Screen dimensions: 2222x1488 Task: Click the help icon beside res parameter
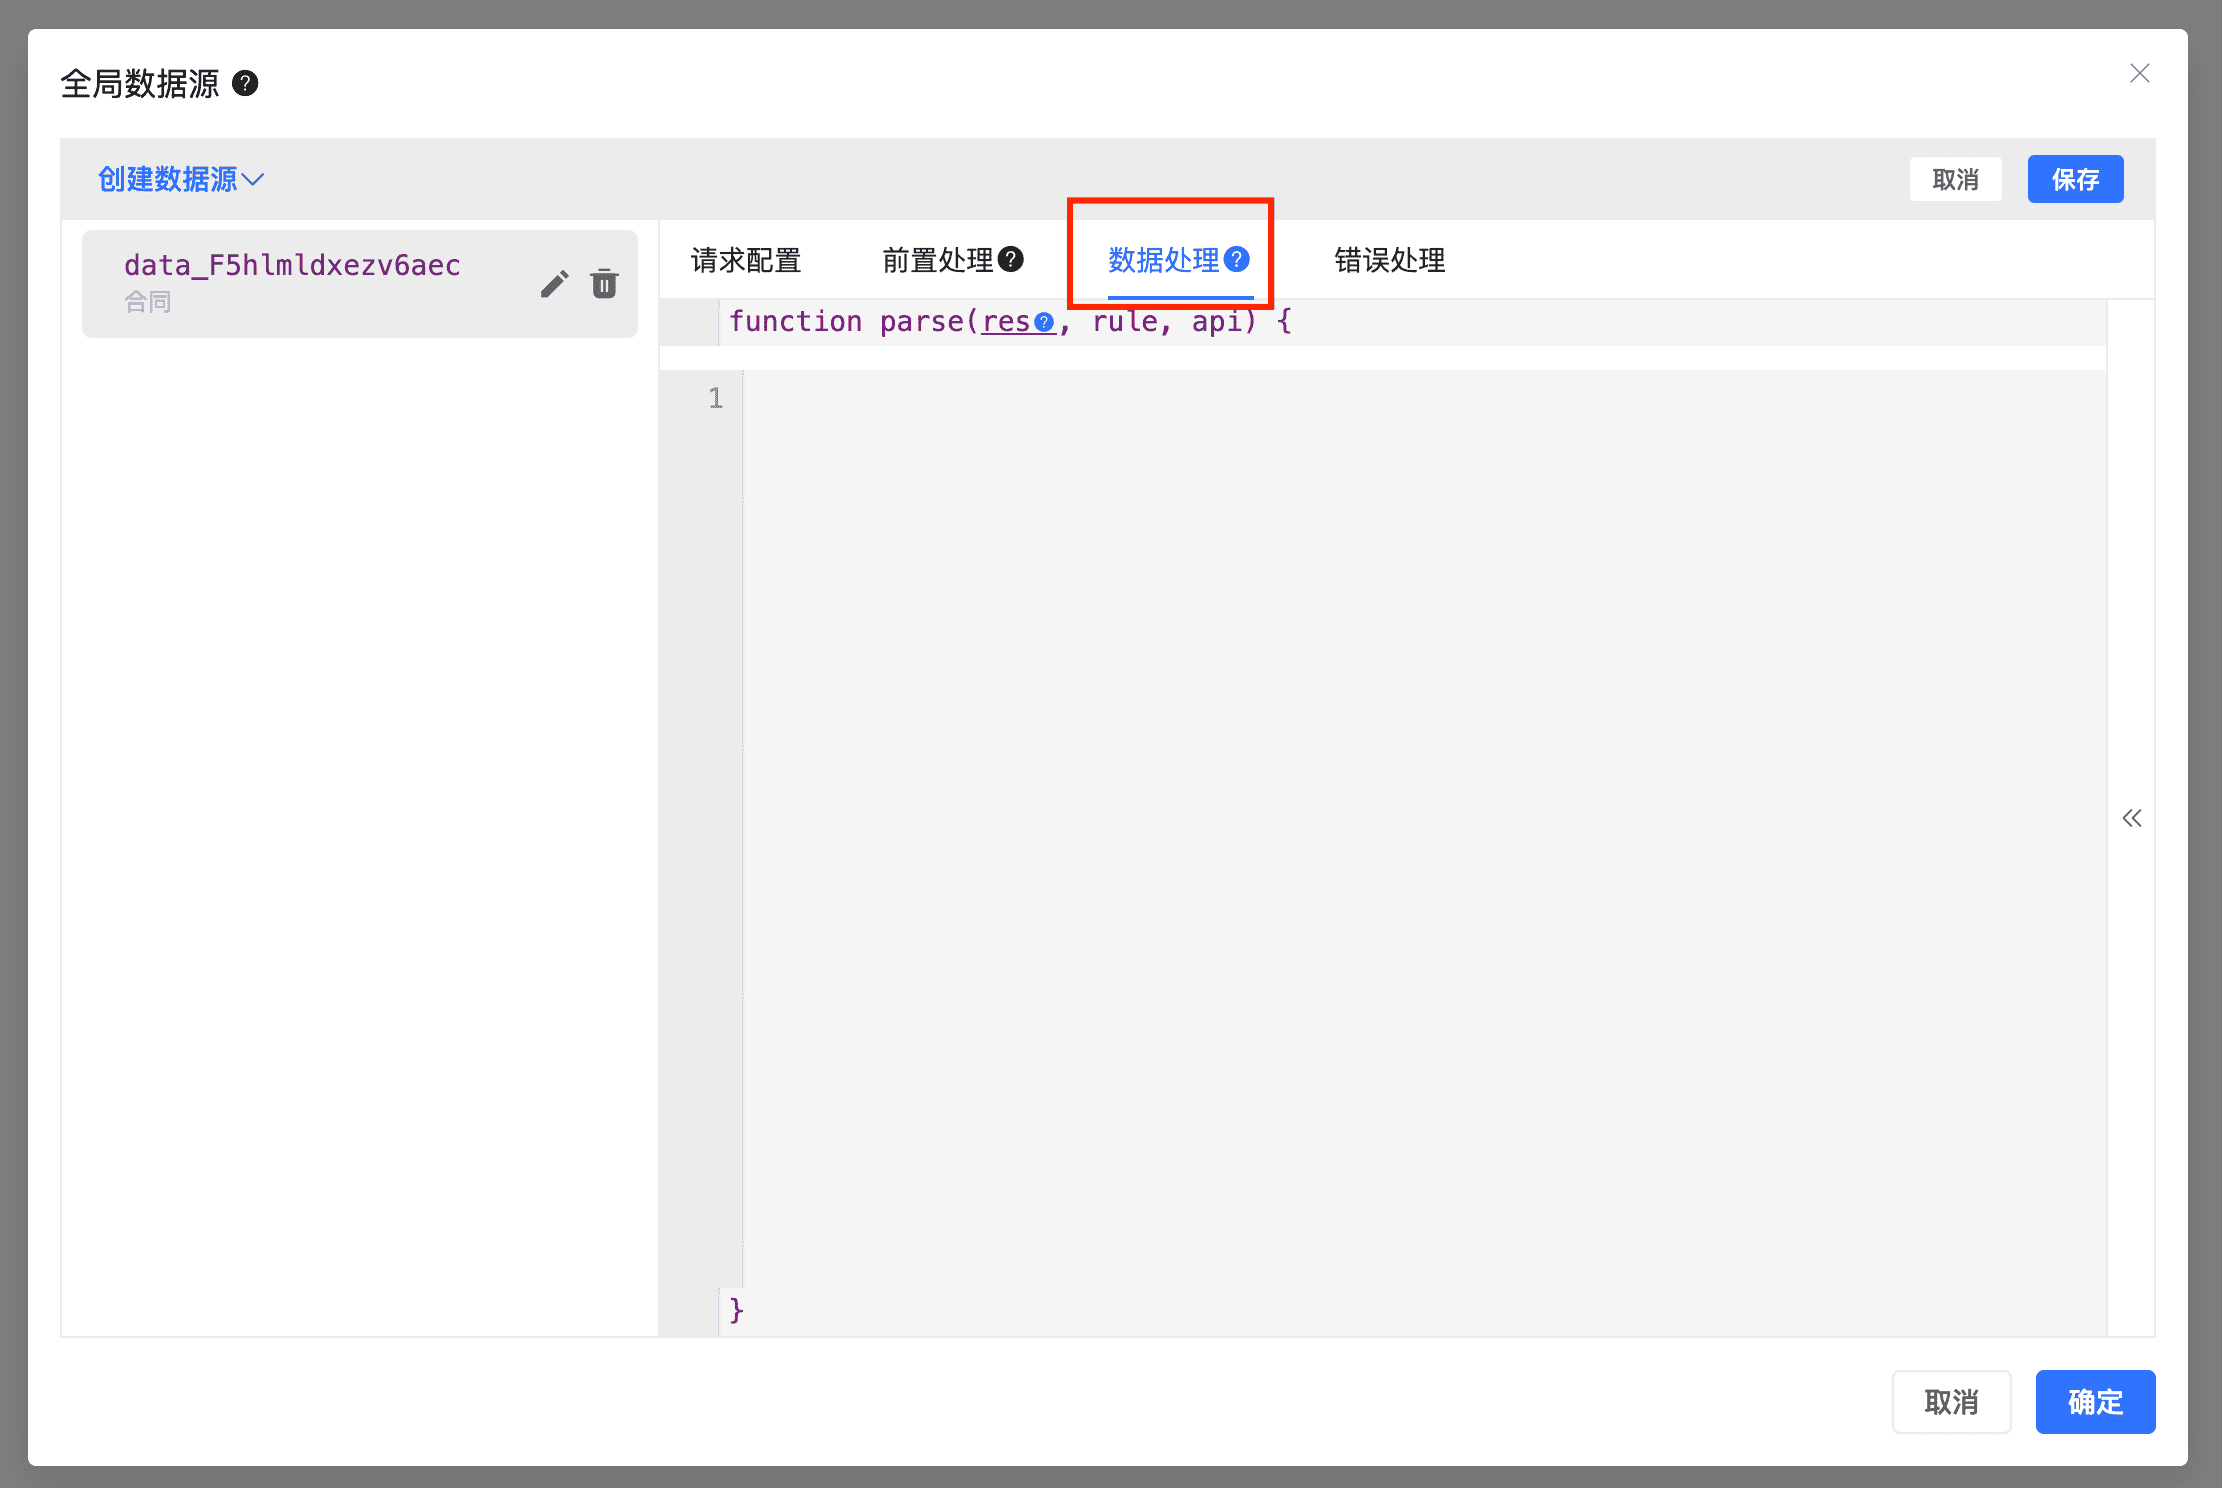point(1044,322)
